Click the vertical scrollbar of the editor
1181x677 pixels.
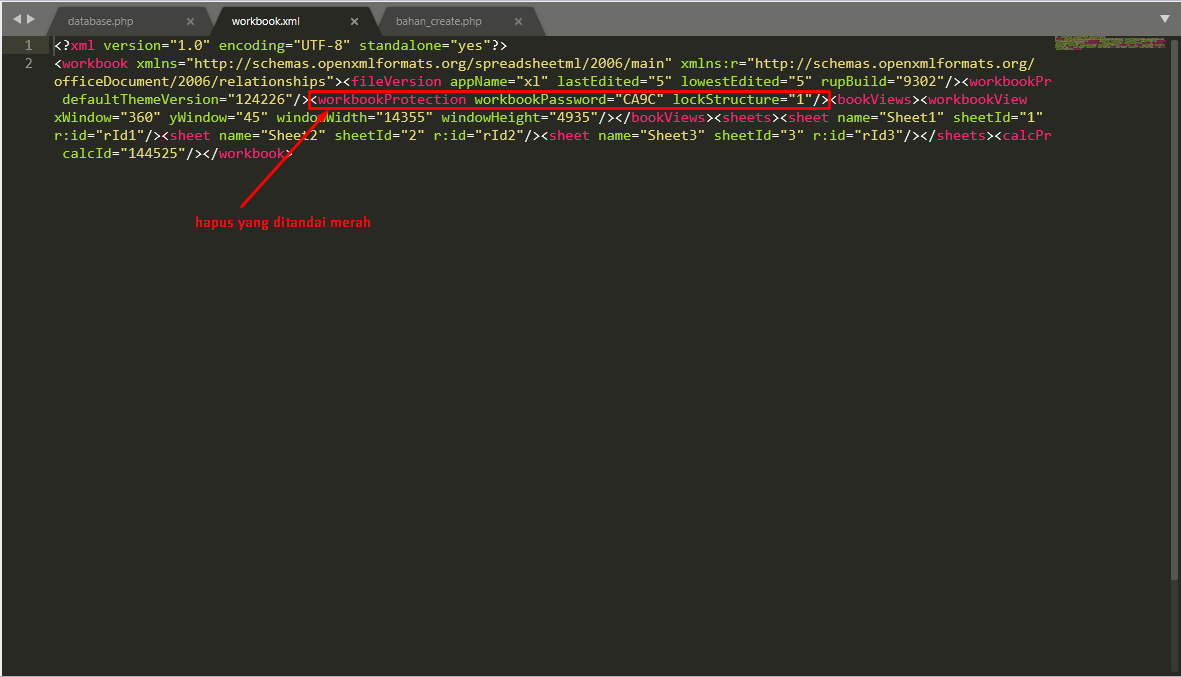coord(1174,300)
